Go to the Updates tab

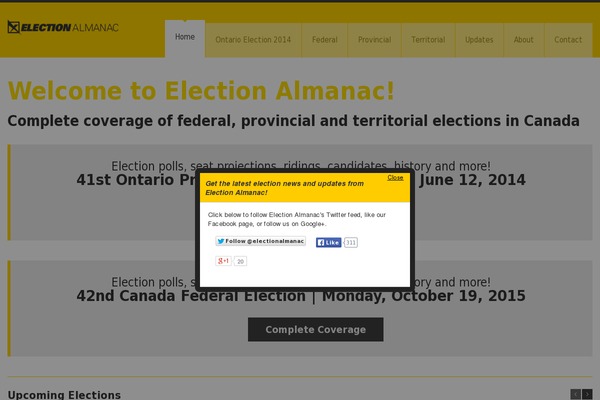pyautogui.click(x=479, y=40)
